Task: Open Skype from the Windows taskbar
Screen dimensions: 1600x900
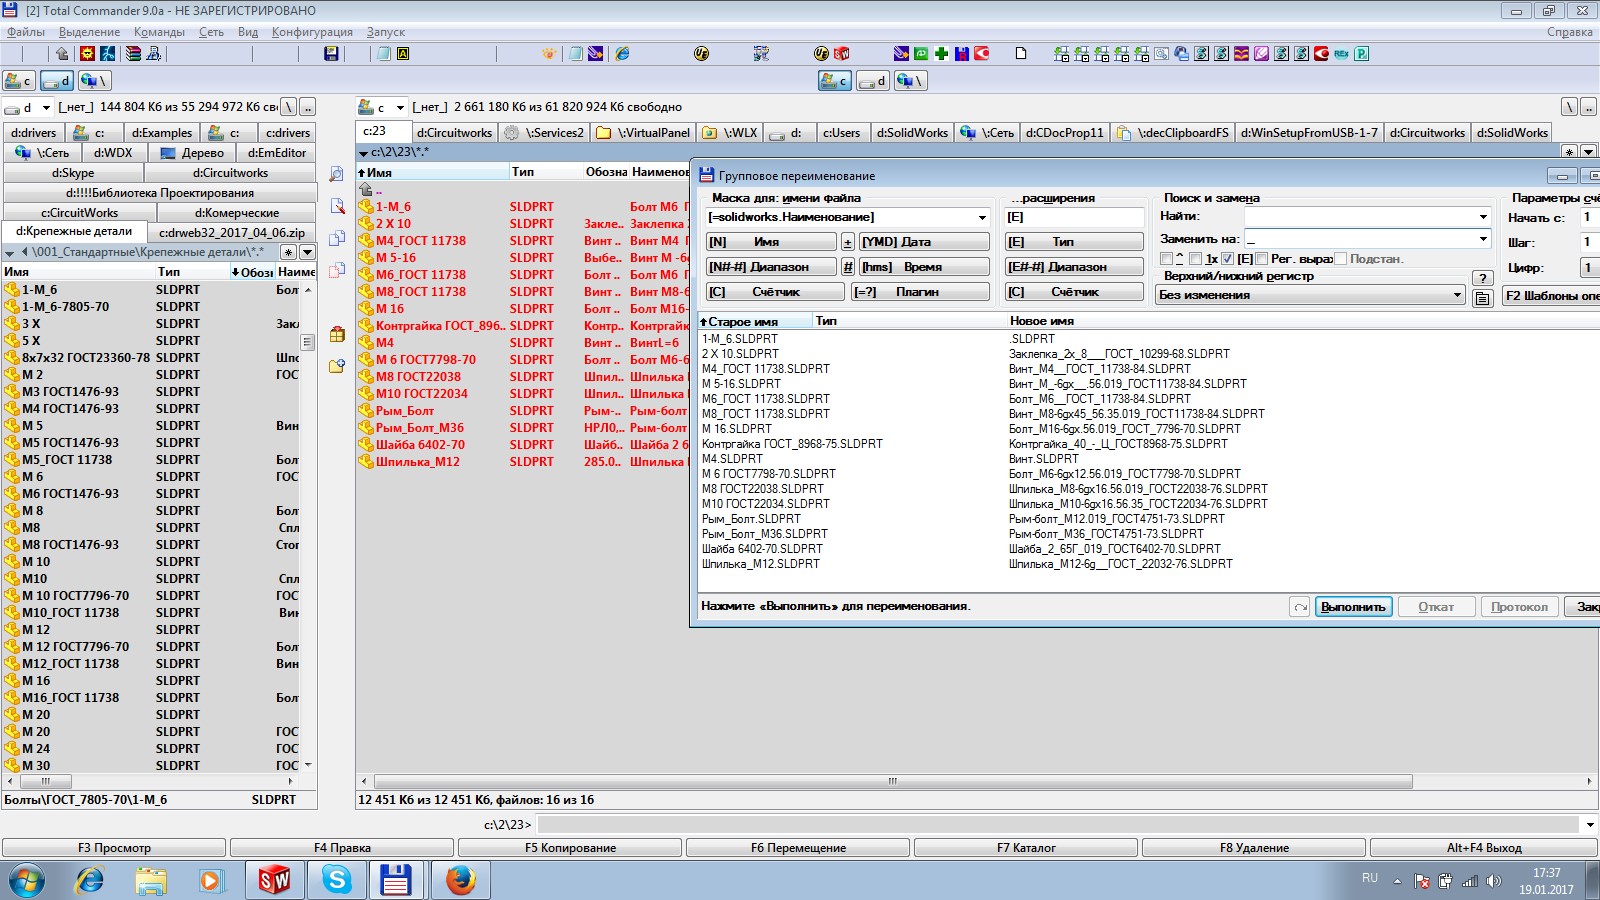Action: tap(337, 880)
